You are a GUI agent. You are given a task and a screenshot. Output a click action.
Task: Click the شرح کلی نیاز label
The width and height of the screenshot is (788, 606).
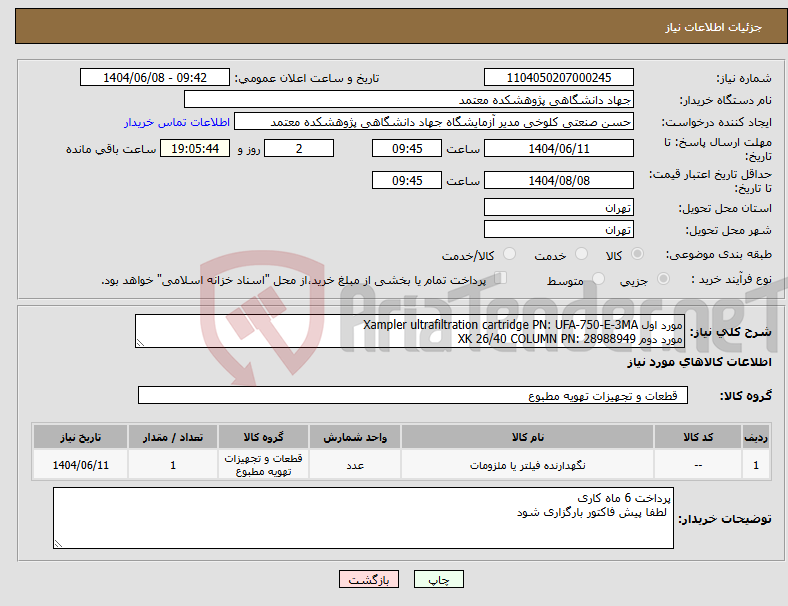730,332
